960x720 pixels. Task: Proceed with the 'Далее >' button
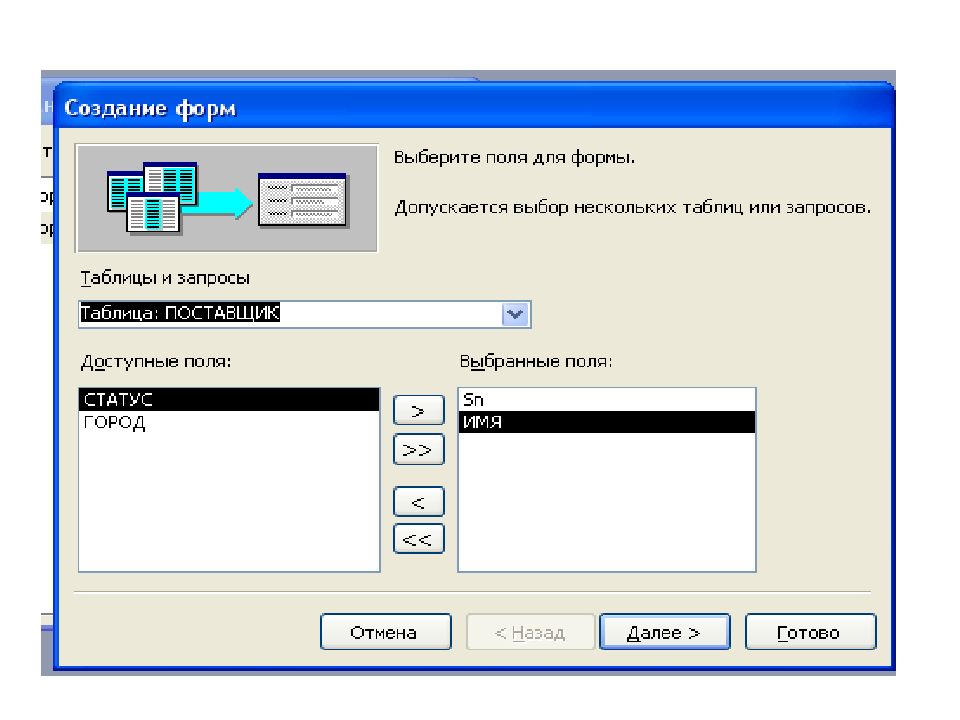coord(664,633)
